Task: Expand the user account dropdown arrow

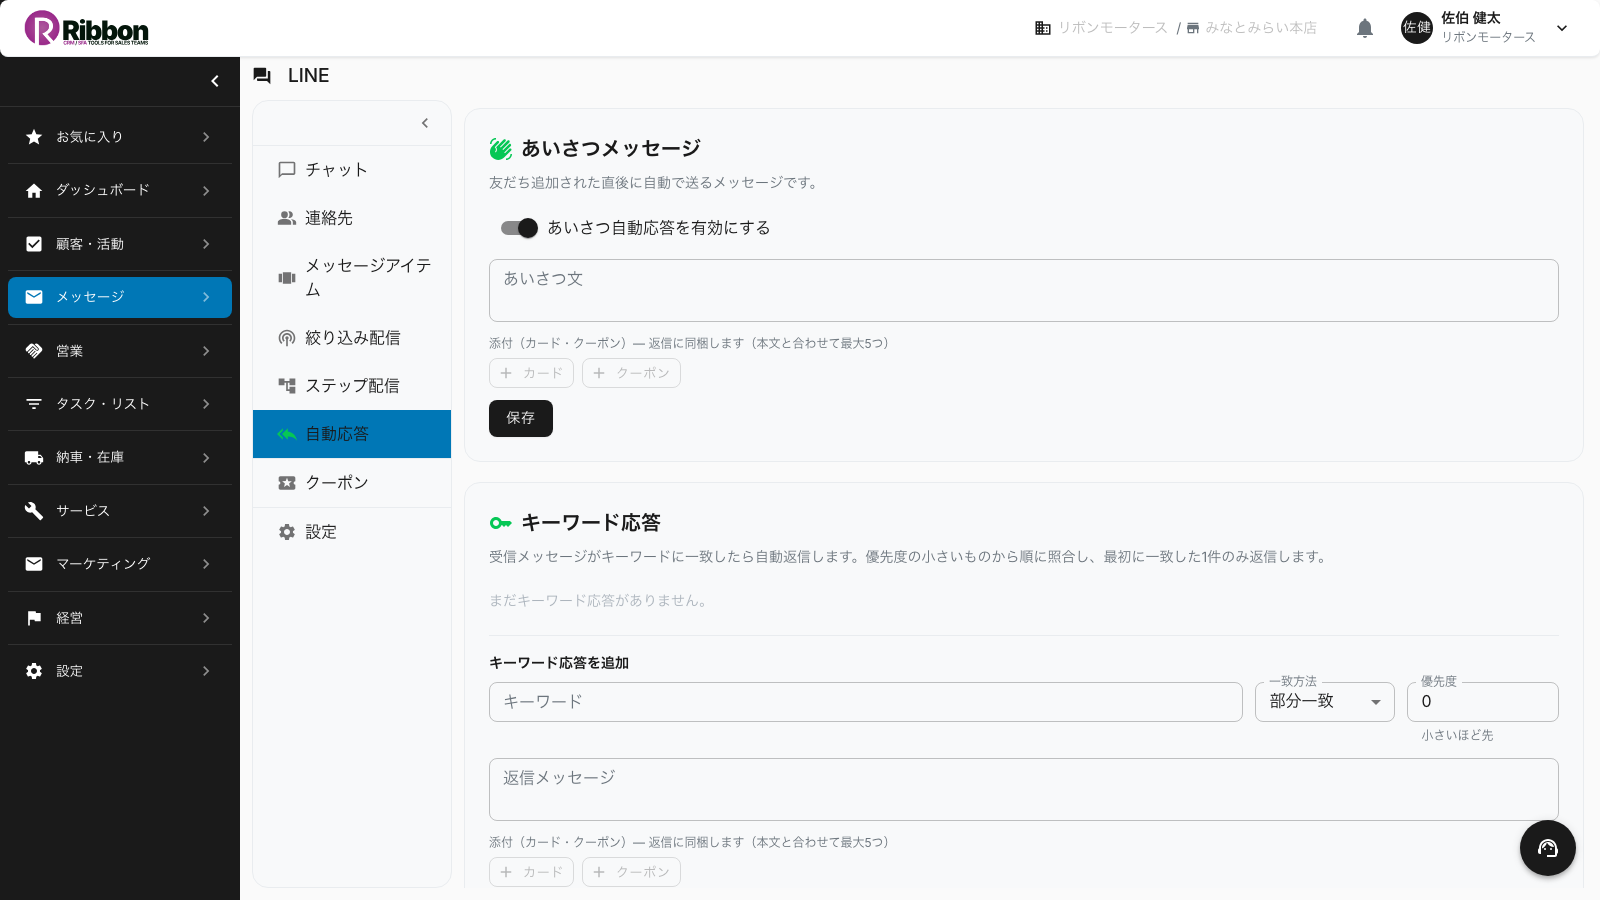Action: tap(1562, 28)
